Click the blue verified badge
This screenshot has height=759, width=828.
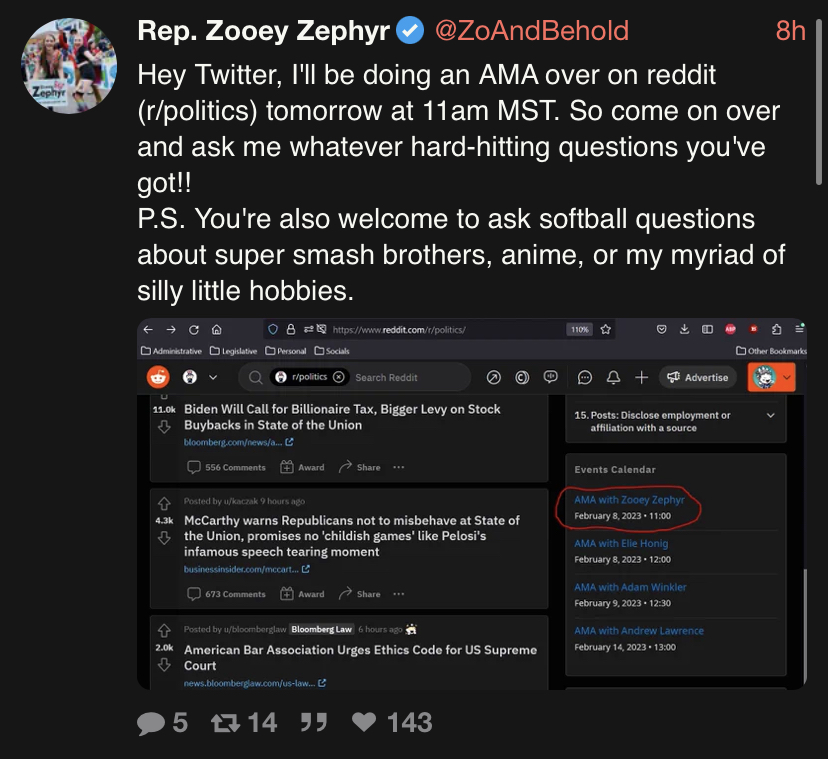click(410, 31)
